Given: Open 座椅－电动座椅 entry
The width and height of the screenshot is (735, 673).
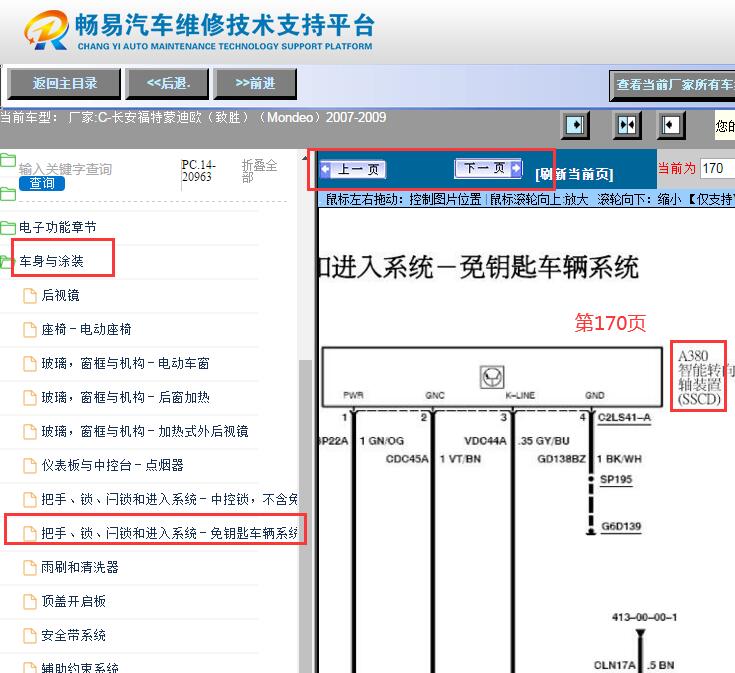Looking at the screenshot, I should [86, 329].
